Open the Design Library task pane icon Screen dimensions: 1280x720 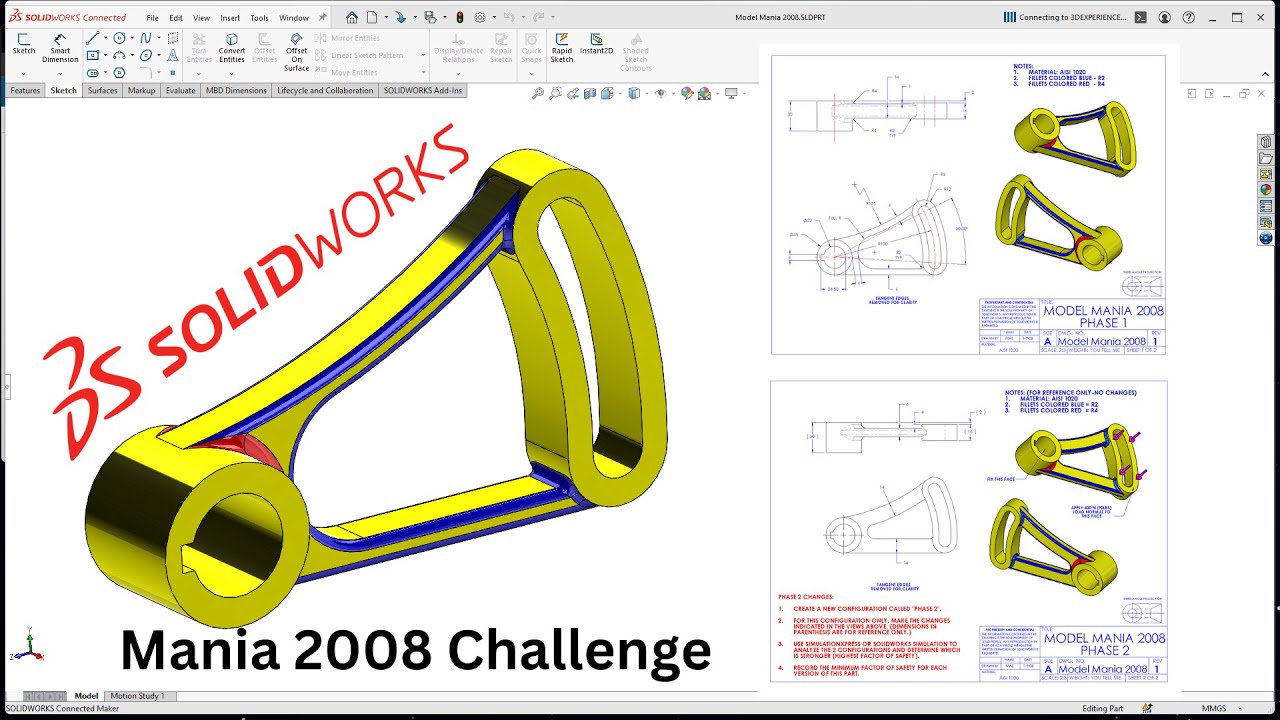[1266, 142]
